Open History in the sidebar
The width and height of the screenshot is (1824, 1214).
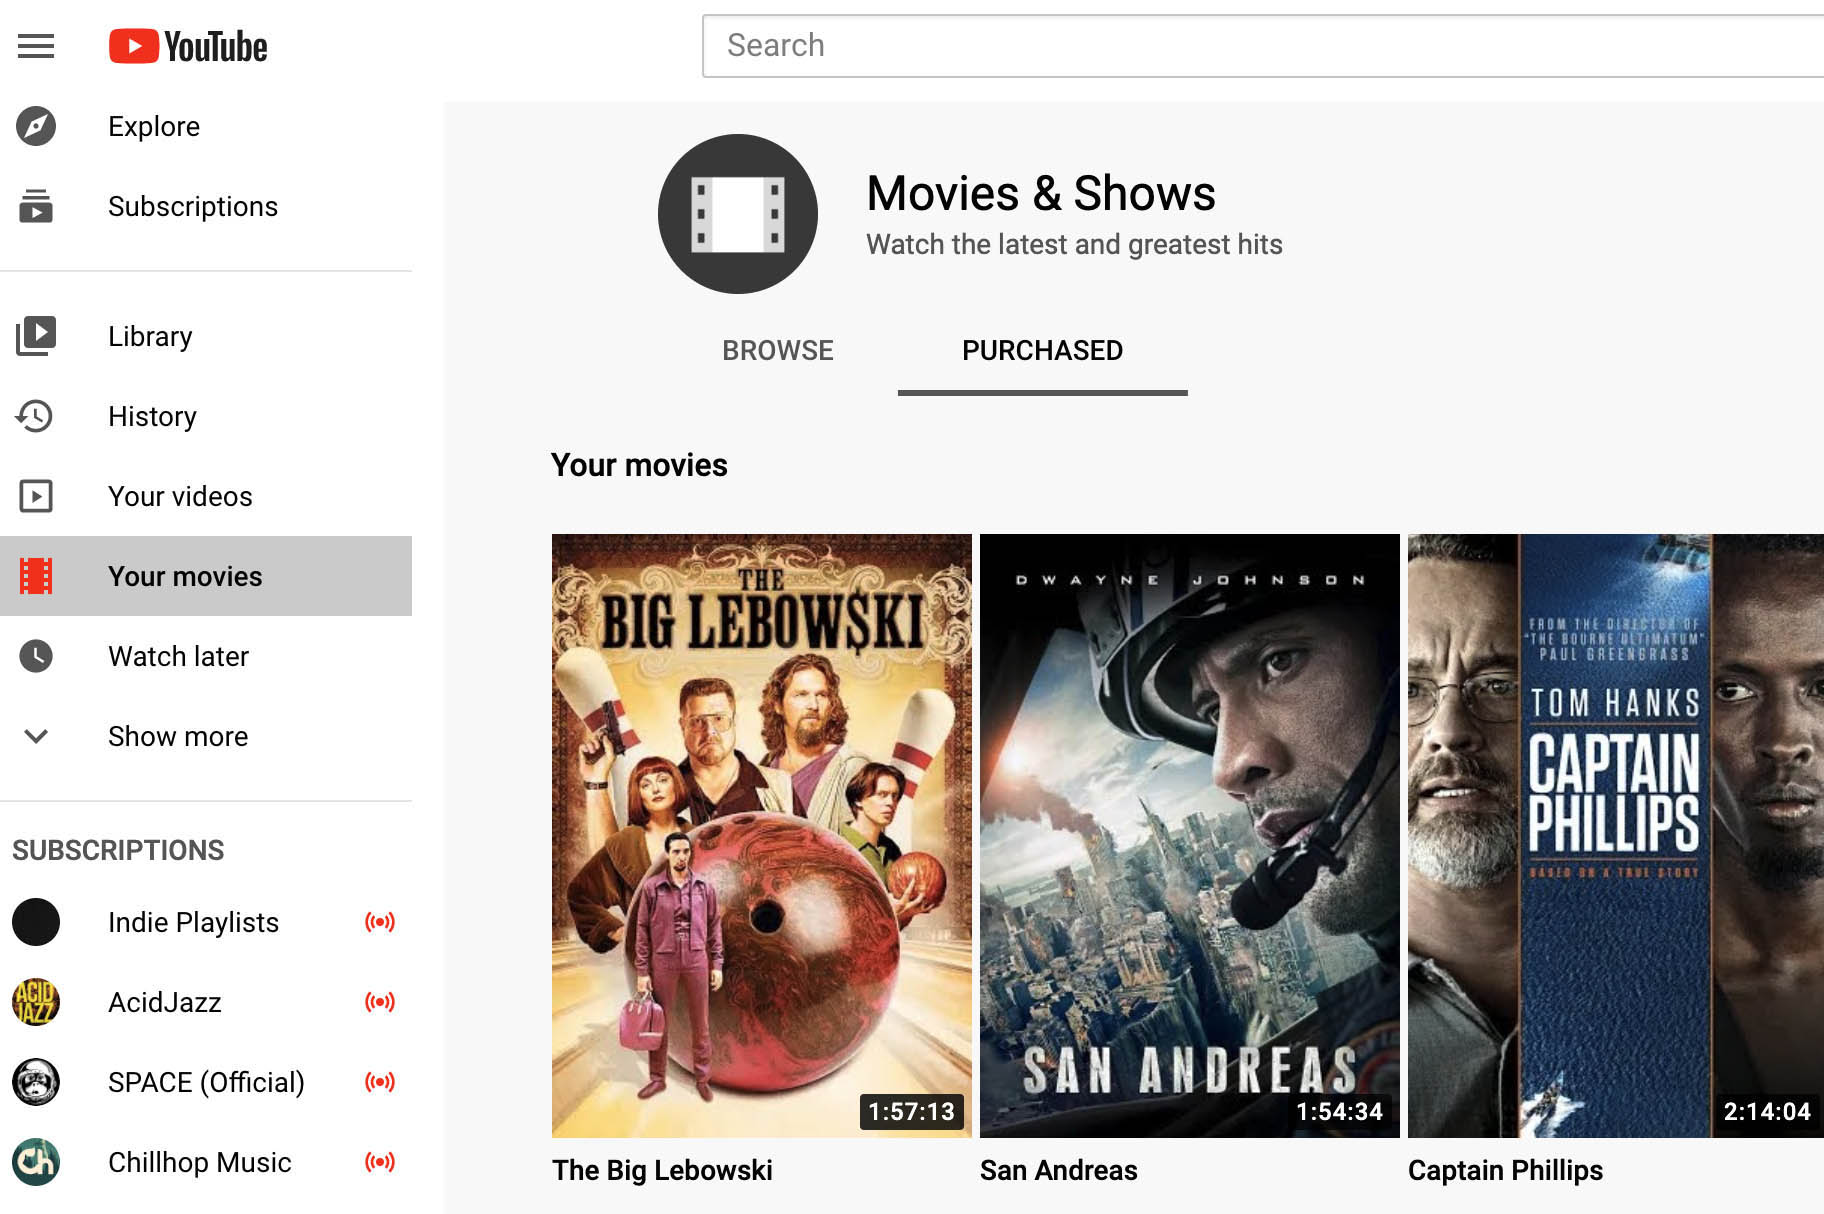click(206, 416)
